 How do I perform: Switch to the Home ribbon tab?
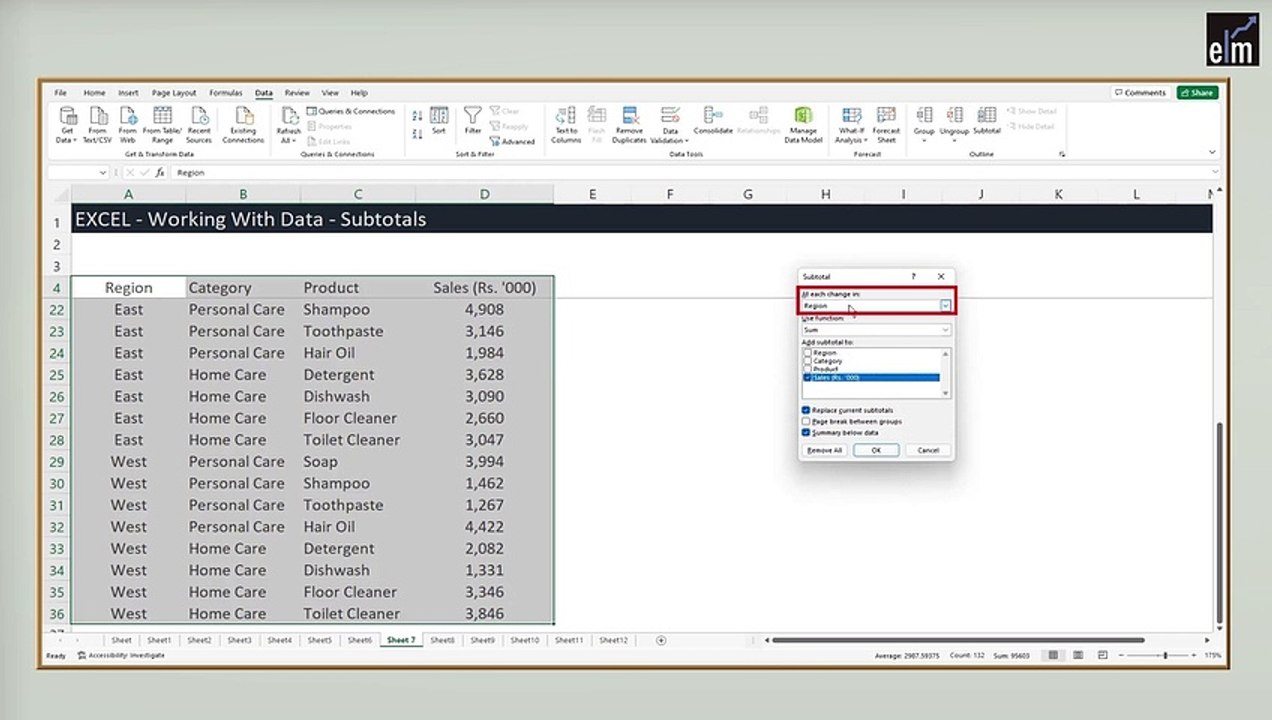point(94,93)
